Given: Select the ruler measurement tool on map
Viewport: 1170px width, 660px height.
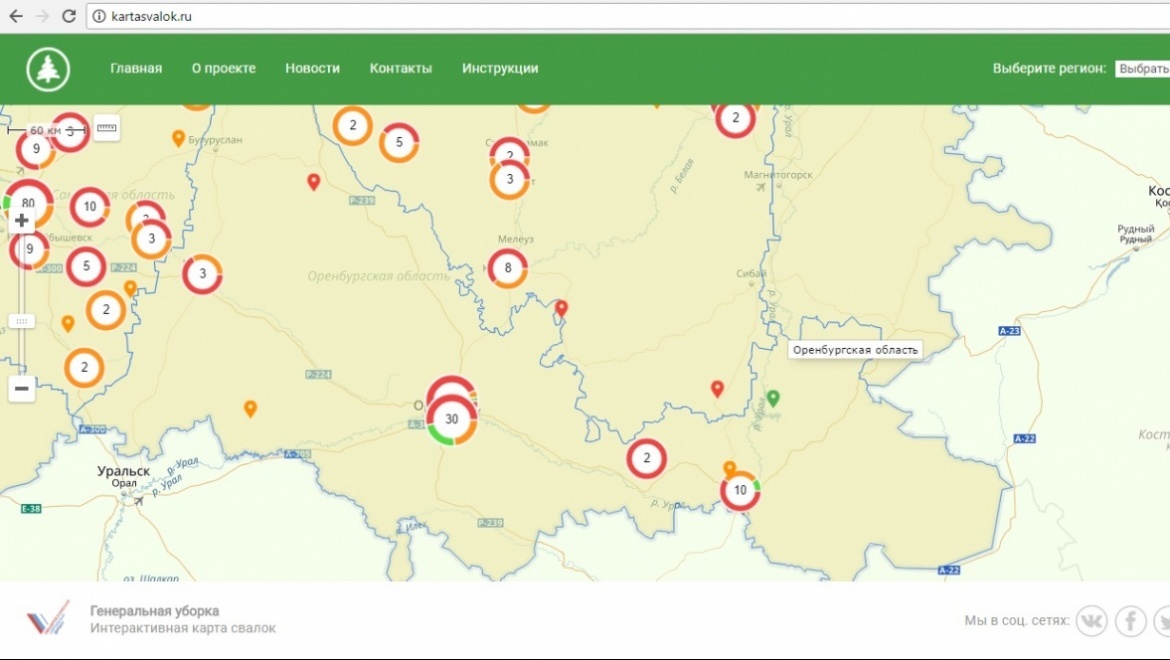Looking at the screenshot, I should coord(107,128).
